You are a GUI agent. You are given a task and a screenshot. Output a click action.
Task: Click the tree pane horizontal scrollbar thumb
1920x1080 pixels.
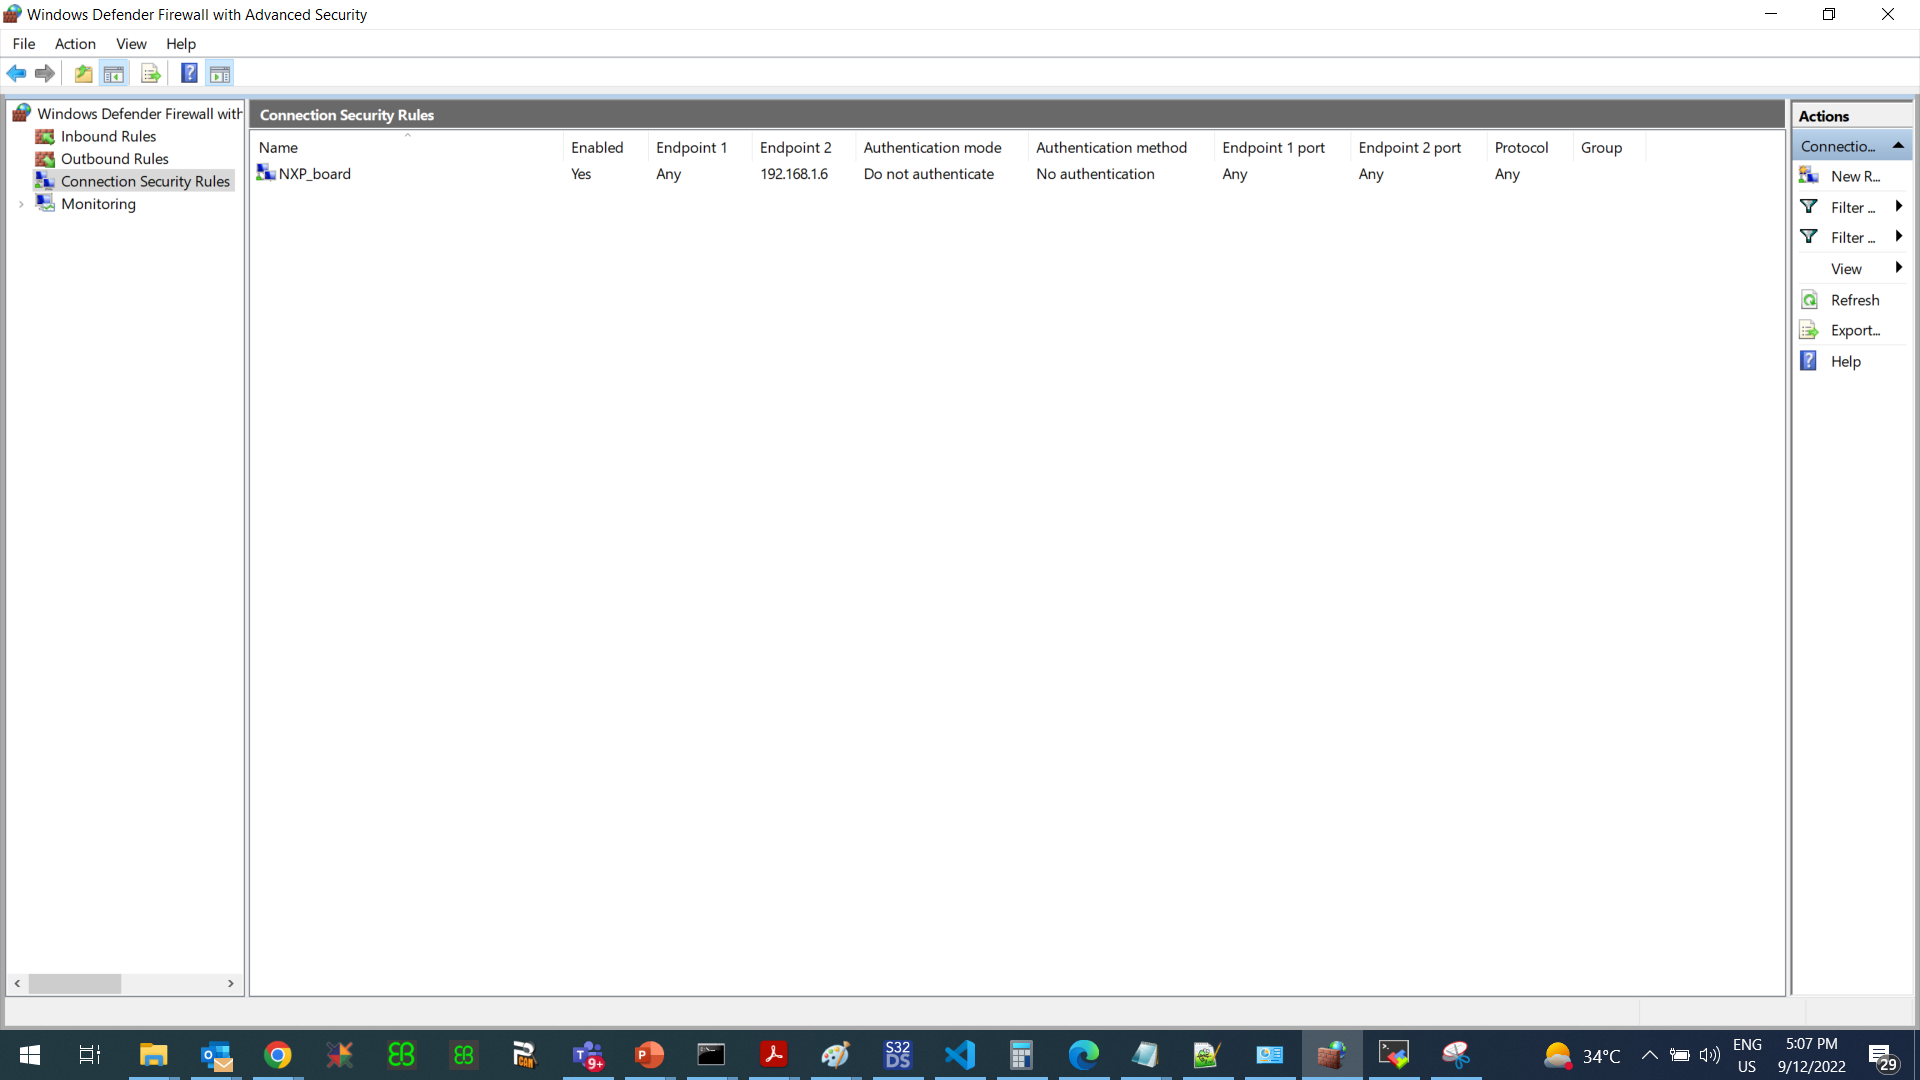pos(75,984)
